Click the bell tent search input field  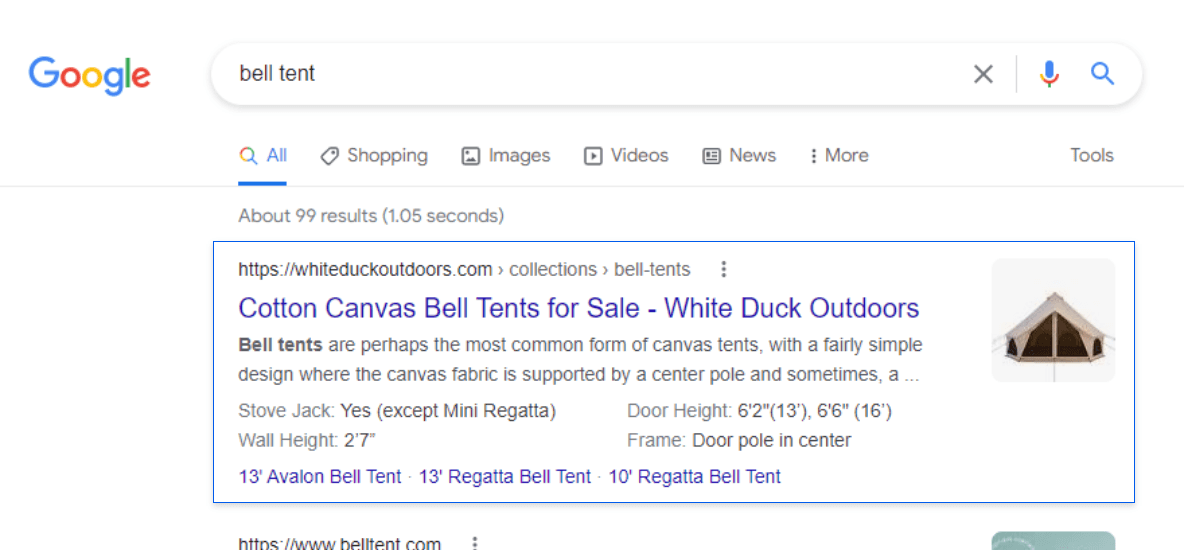tap(597, 74)
